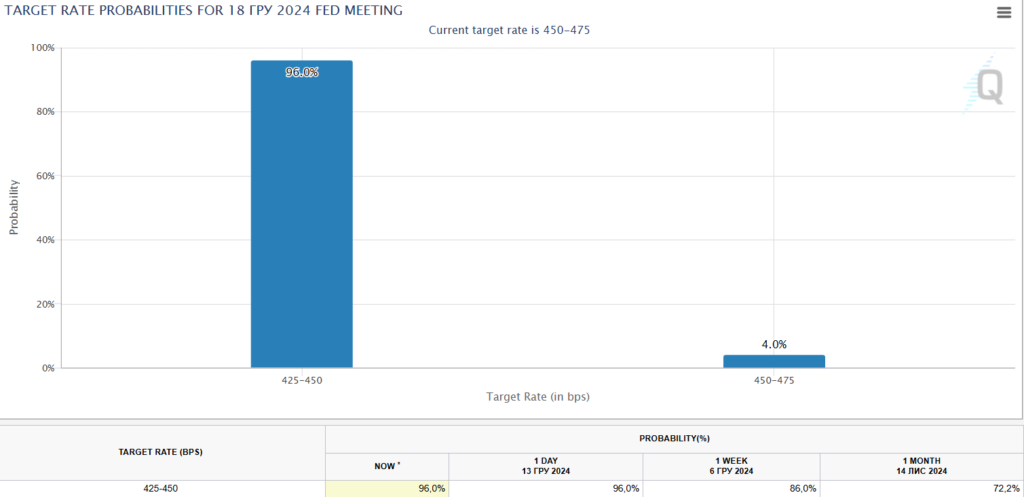The height and width of the screenshot is (497, 1024).
Task: Click the PROBABILITY(%) table header
Action: [x=674, y=438]
